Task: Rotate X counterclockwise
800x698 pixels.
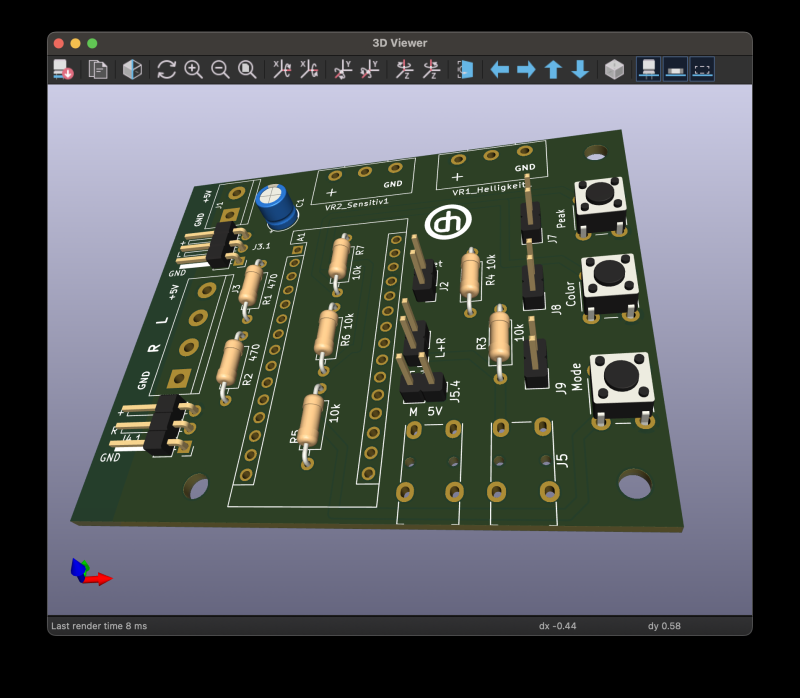Action: click(x=309, y=69)
